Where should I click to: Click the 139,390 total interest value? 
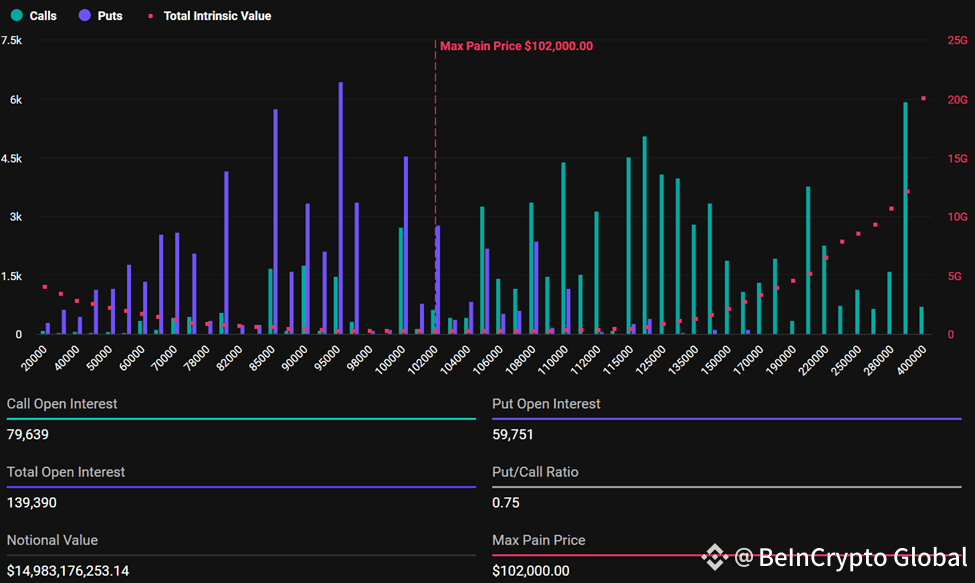32,503
